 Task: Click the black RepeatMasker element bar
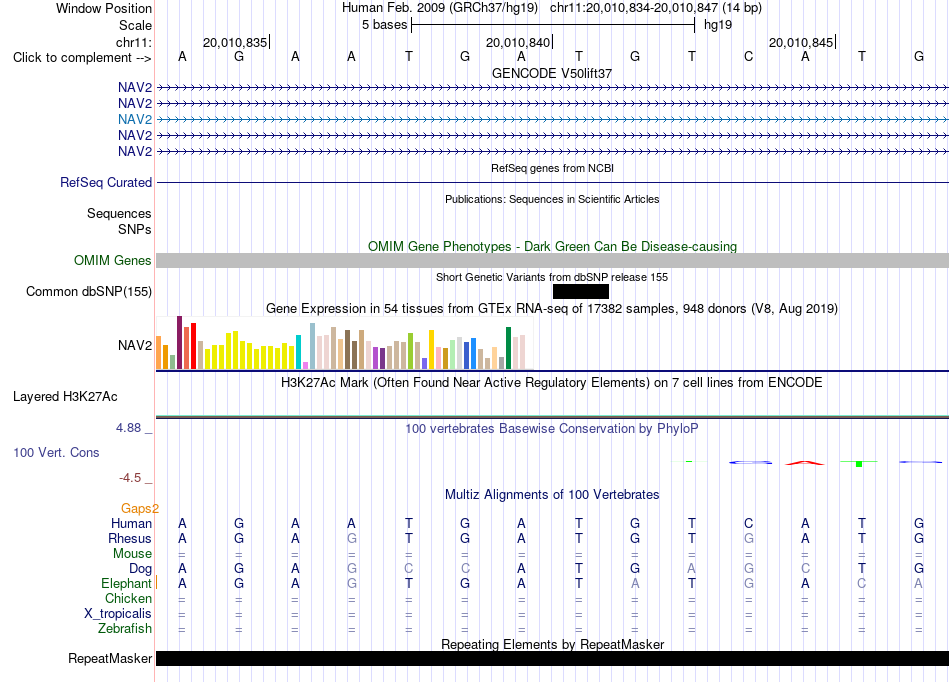[x=552, y=658]
